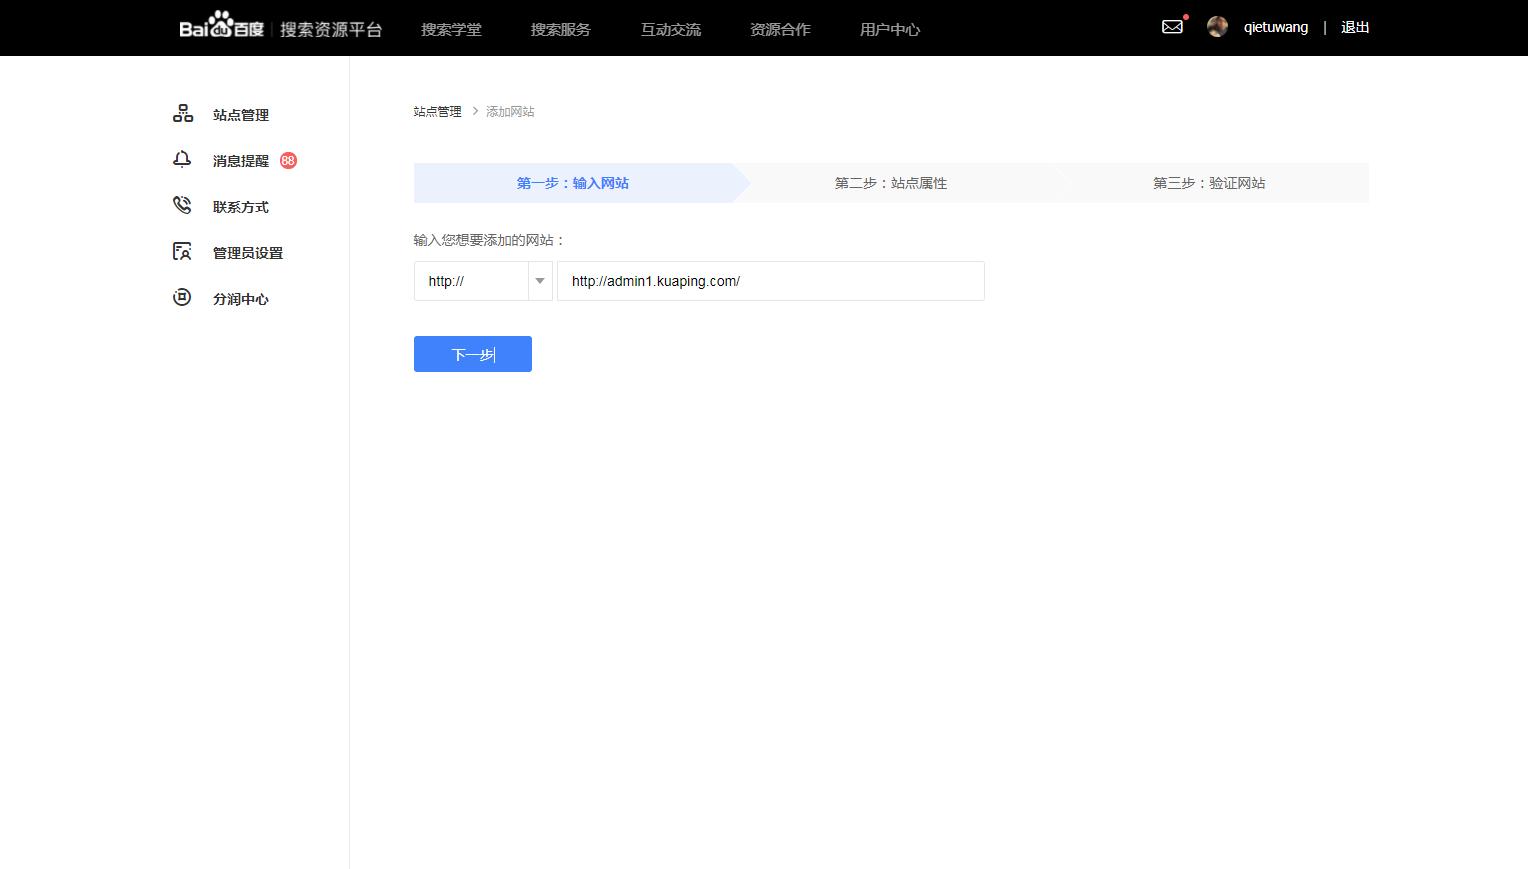Open the http:// protocol combo box
This screenshot has width=1528, height=869.
(x=471, y=281)
